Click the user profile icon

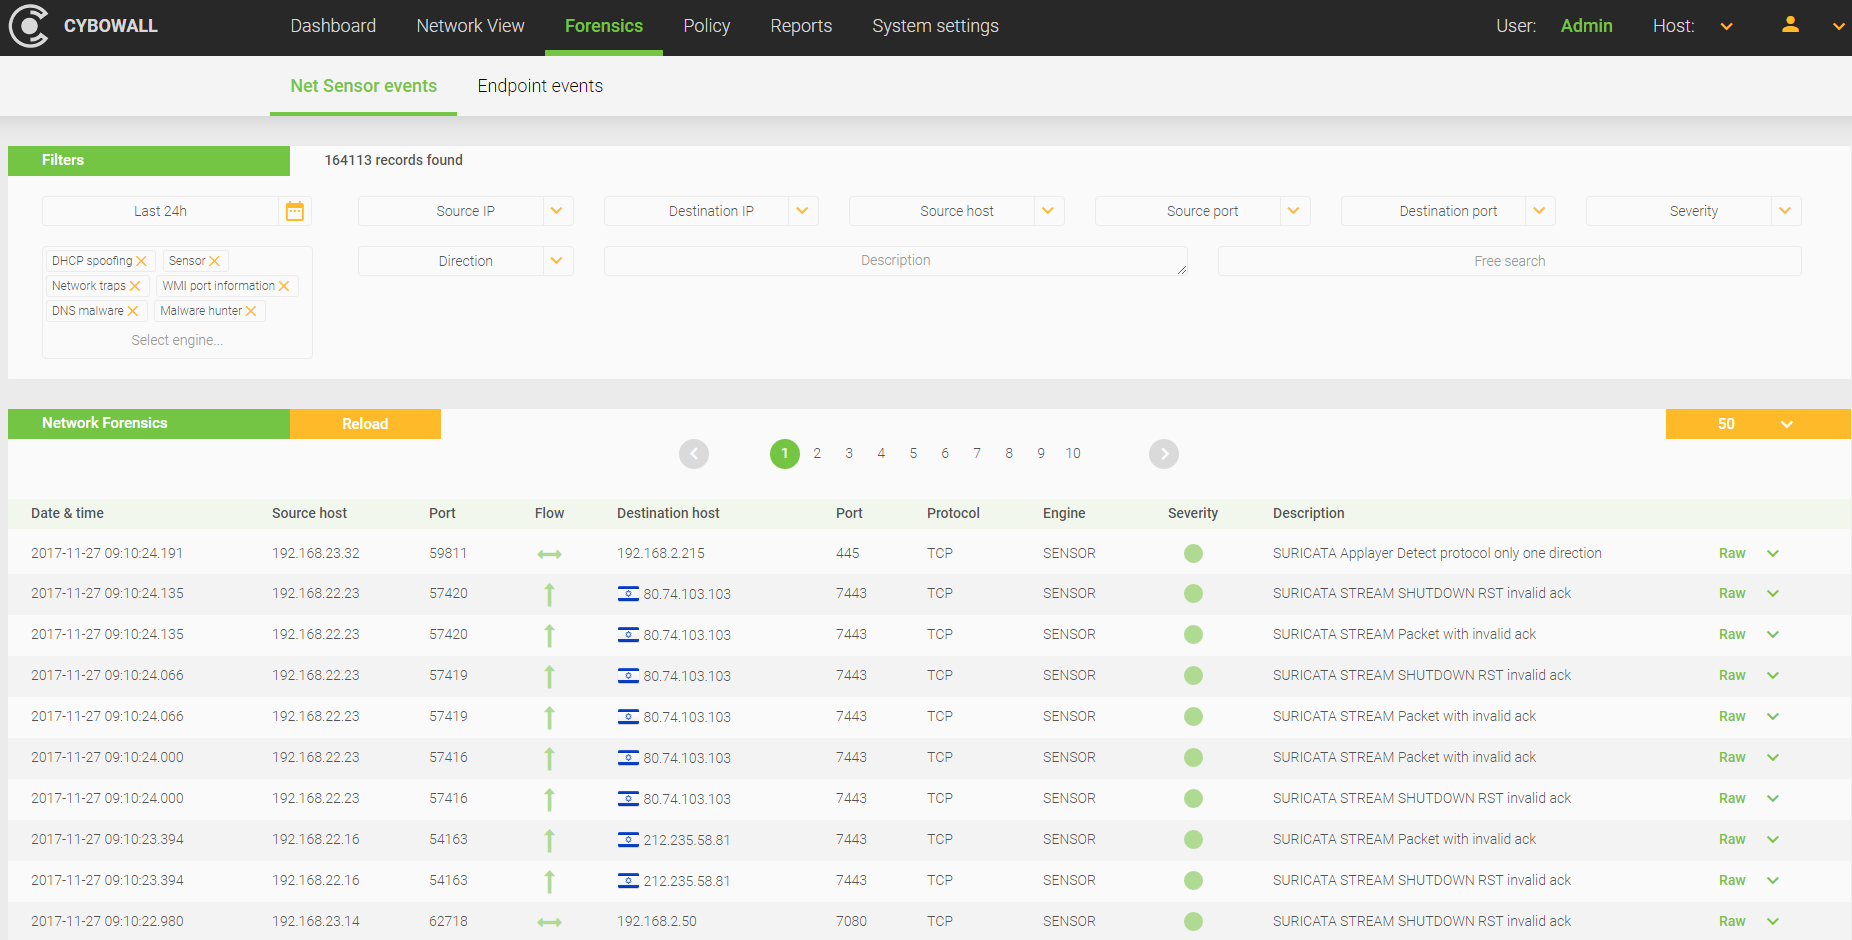tap(1790, 26)
